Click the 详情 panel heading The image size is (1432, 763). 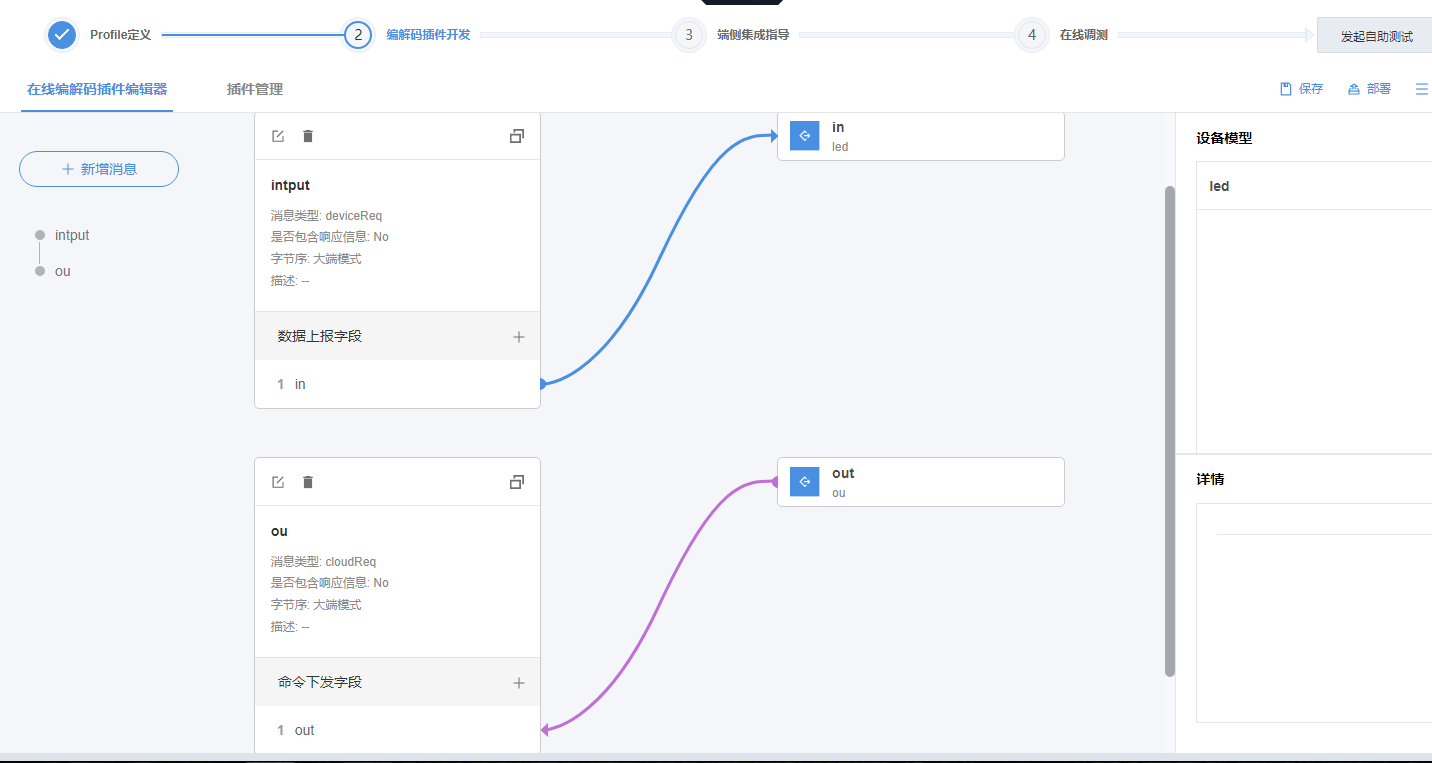pyautogui.click(x=1210, y=479)
